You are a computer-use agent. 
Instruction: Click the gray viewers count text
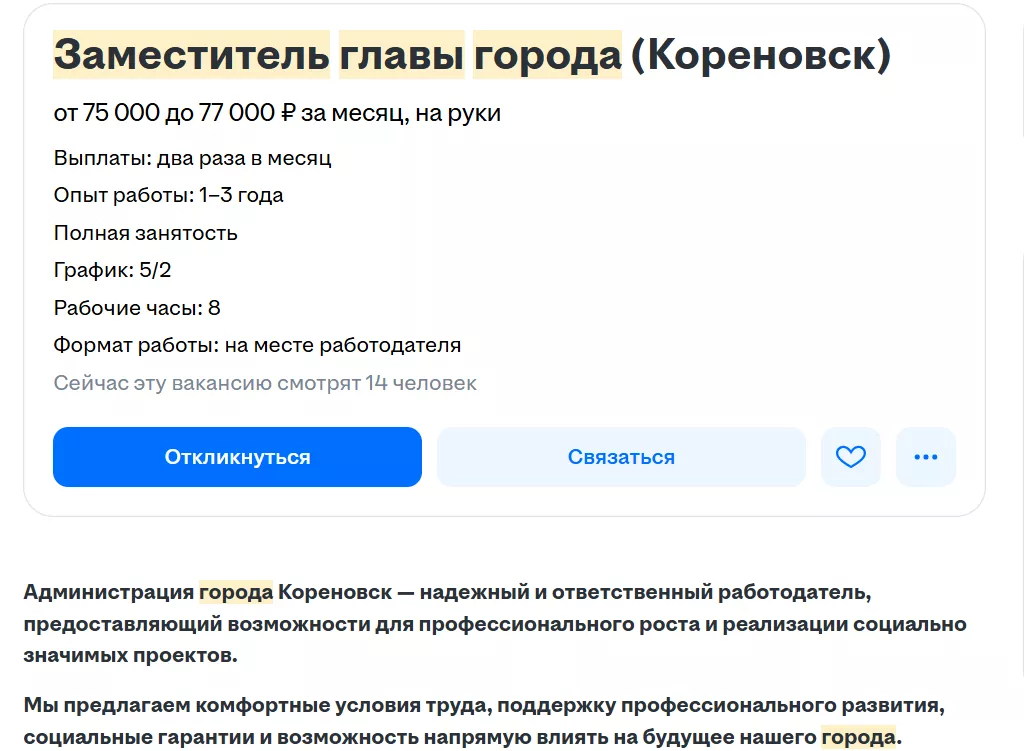[265, 383]
